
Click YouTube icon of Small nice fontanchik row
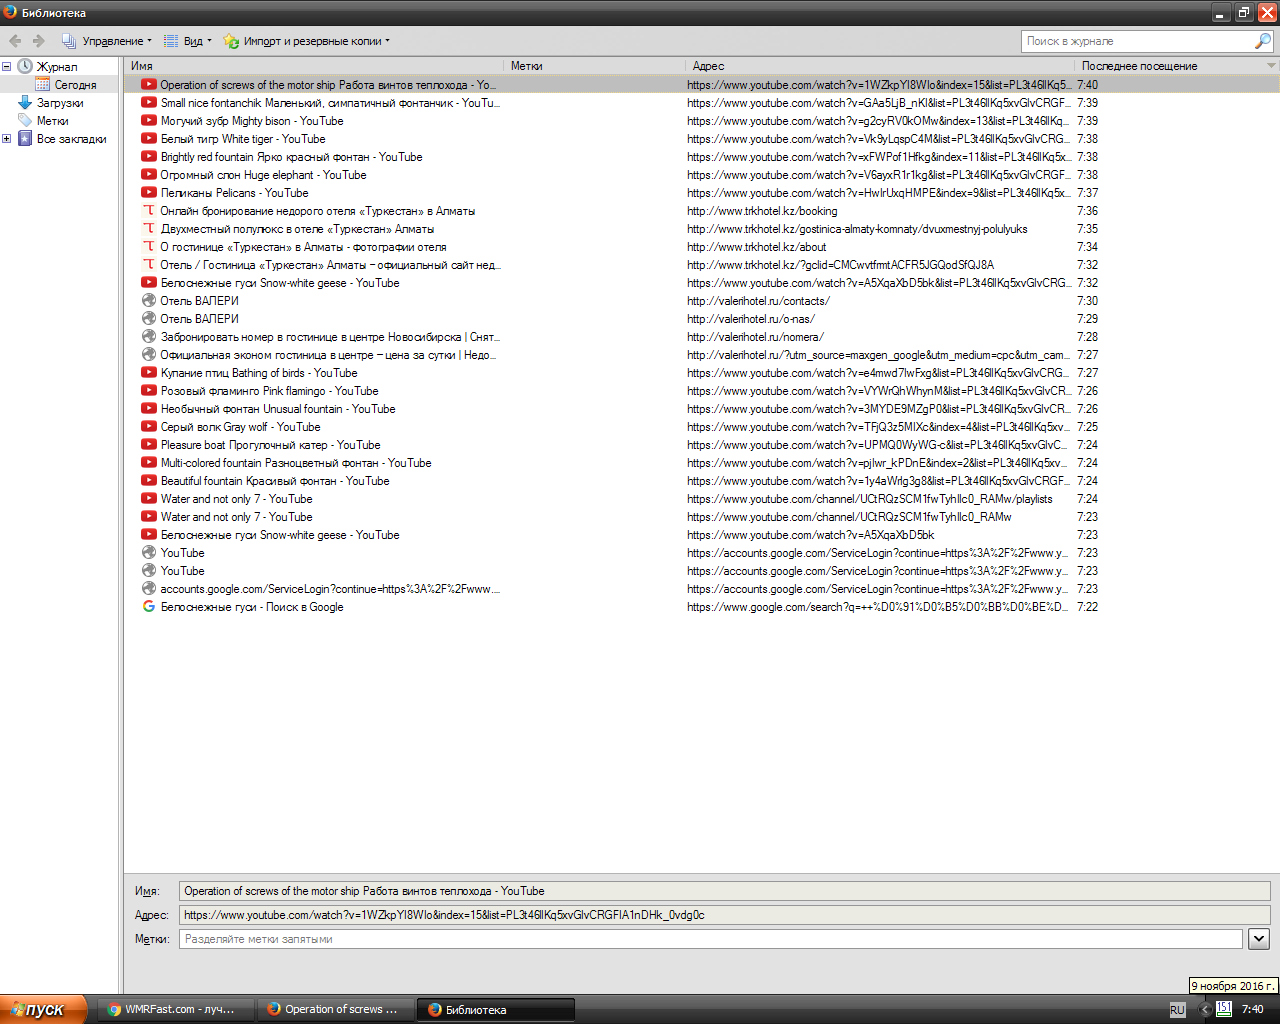pyautogui.click(x=149, y=103)
